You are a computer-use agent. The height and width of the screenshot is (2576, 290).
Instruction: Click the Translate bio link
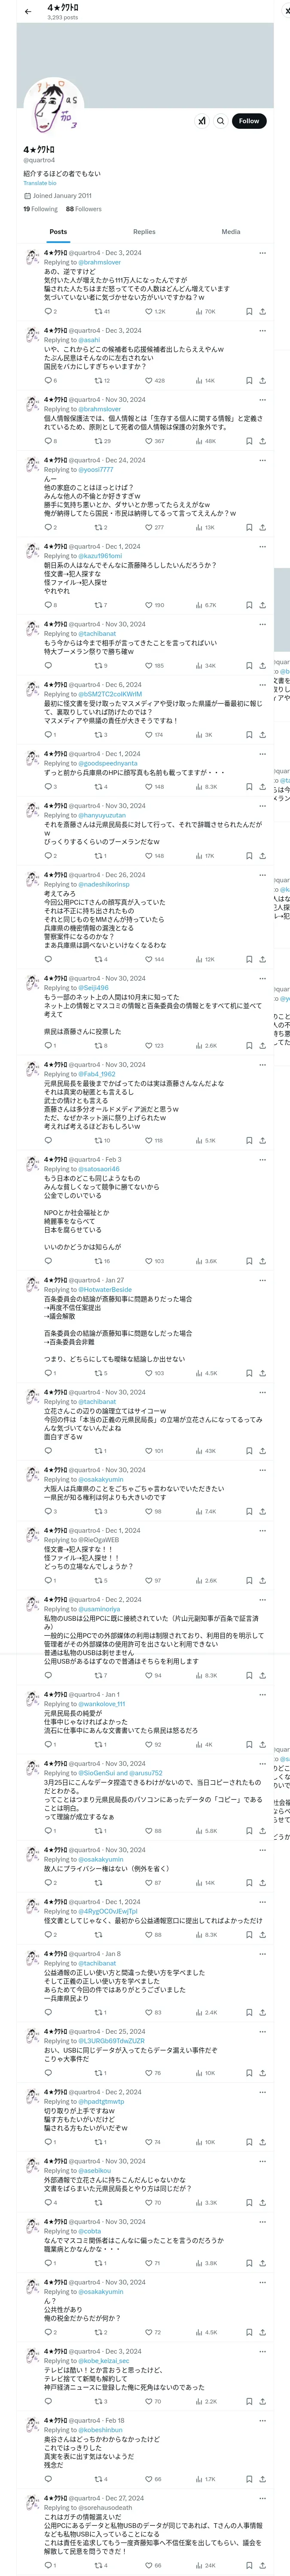pyautogui.click(x=40, y=183)
